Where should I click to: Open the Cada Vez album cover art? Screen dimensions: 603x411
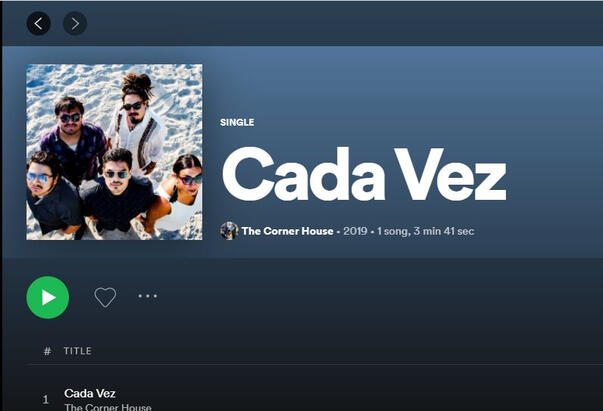click(114, 152)
